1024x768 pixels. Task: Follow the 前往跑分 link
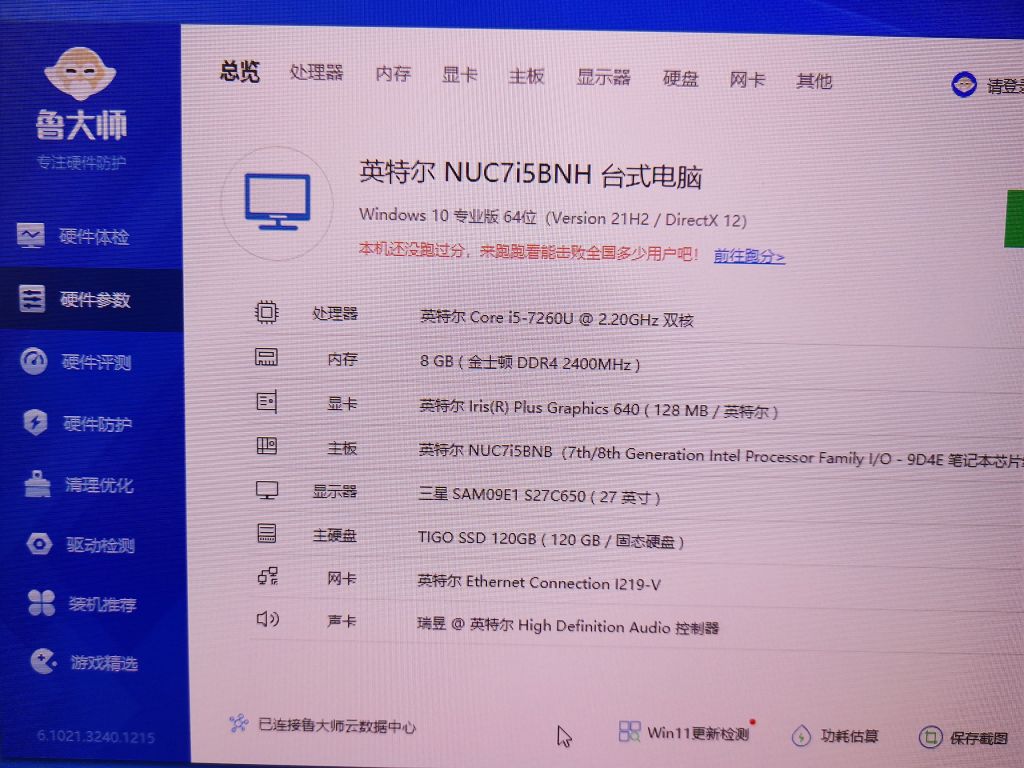click(749, 256)
